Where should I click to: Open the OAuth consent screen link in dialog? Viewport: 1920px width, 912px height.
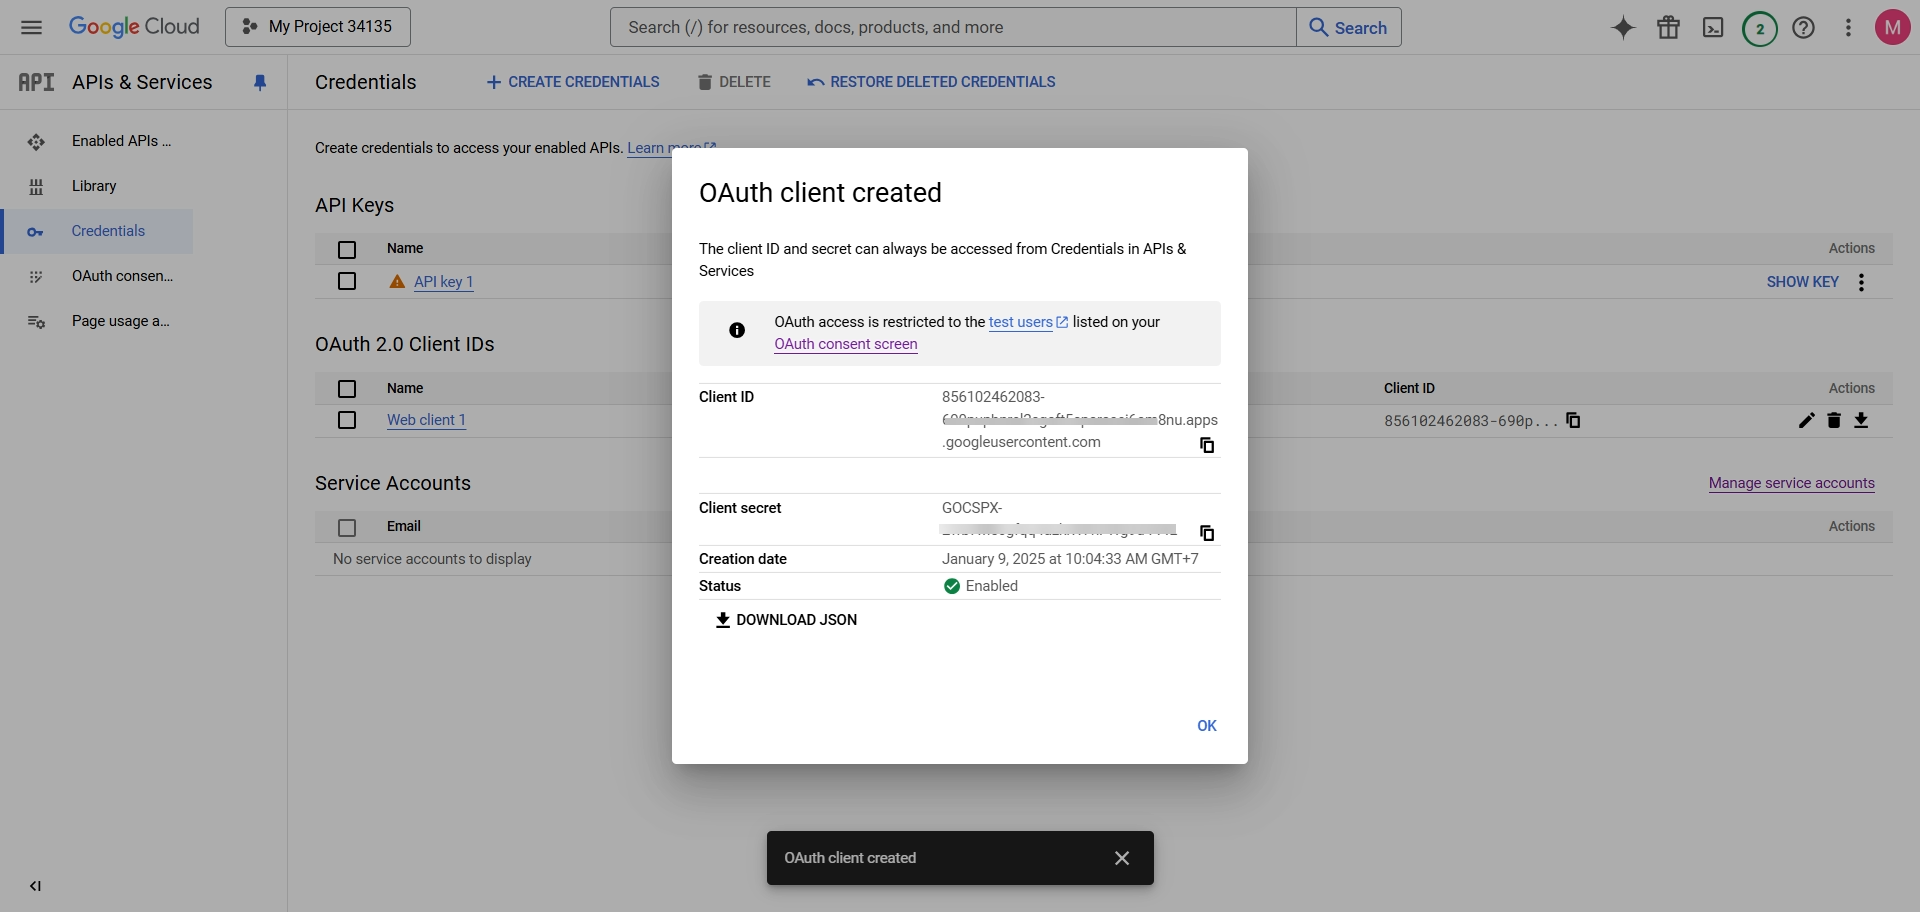(x=846, y=344)
